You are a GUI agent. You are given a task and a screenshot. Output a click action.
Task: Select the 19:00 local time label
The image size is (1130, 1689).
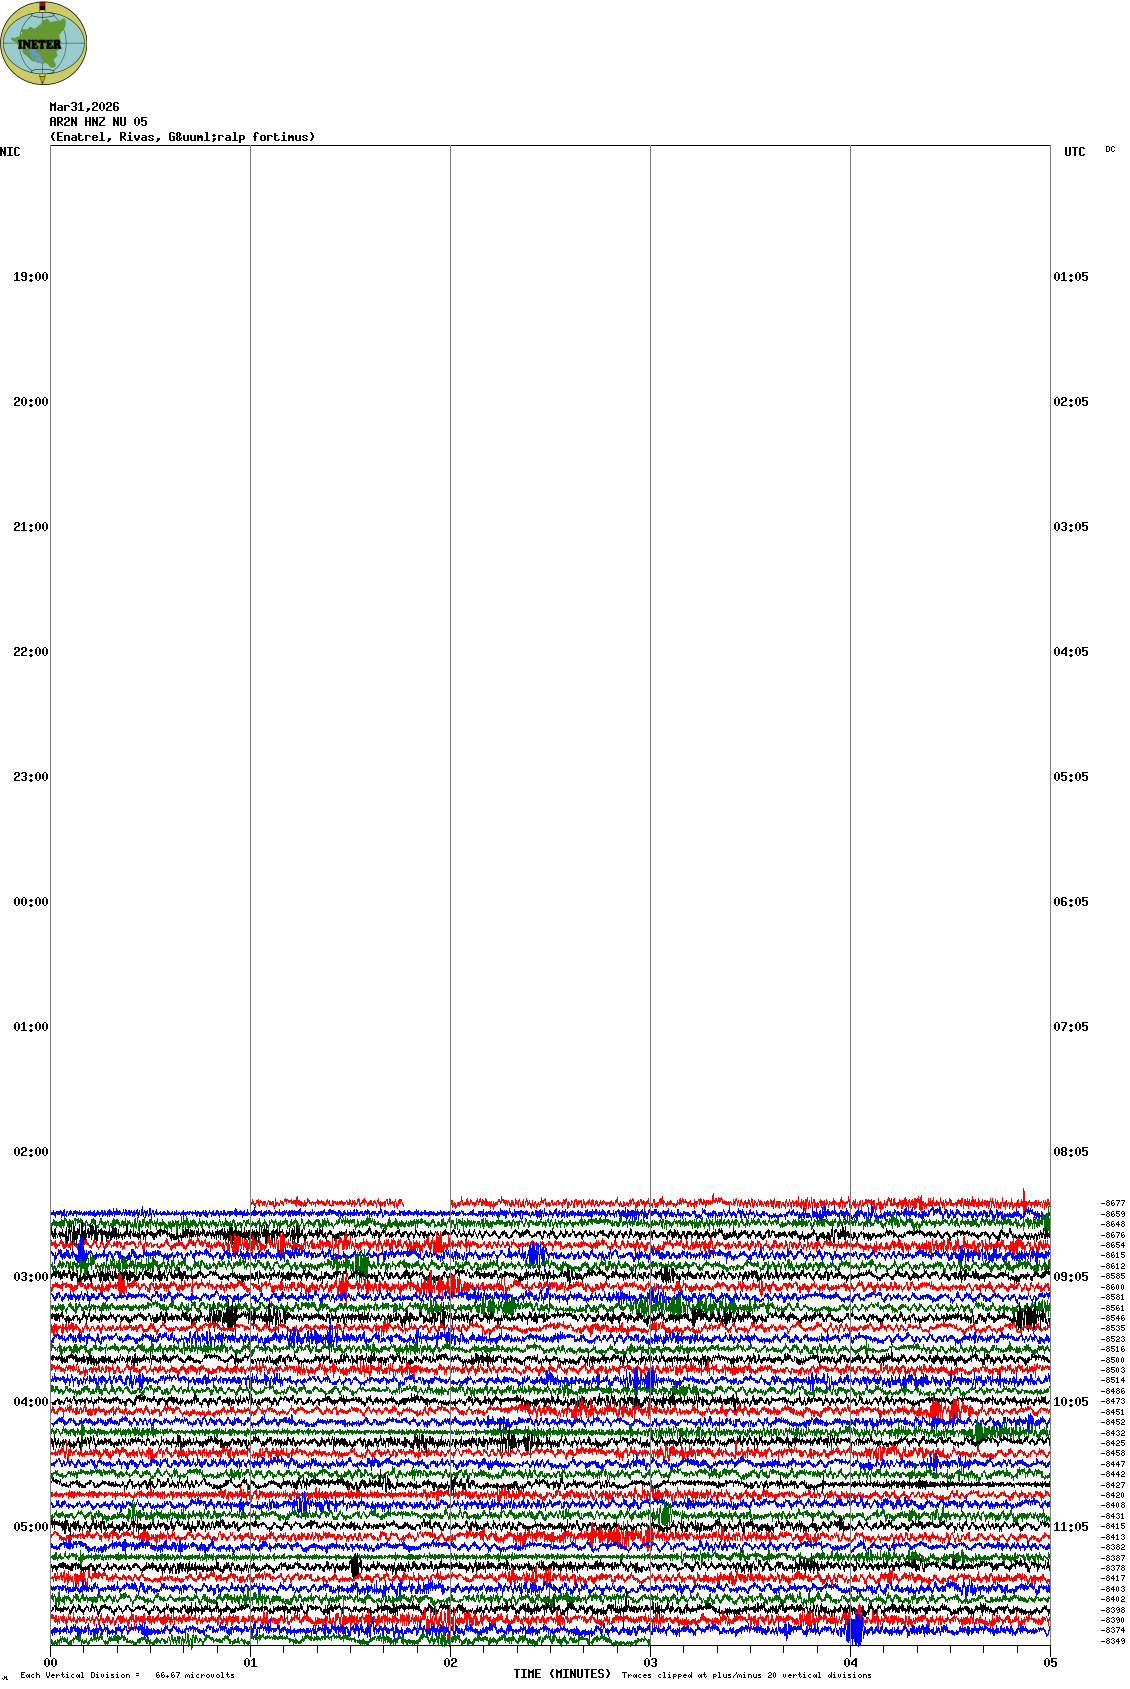[30, 277]
